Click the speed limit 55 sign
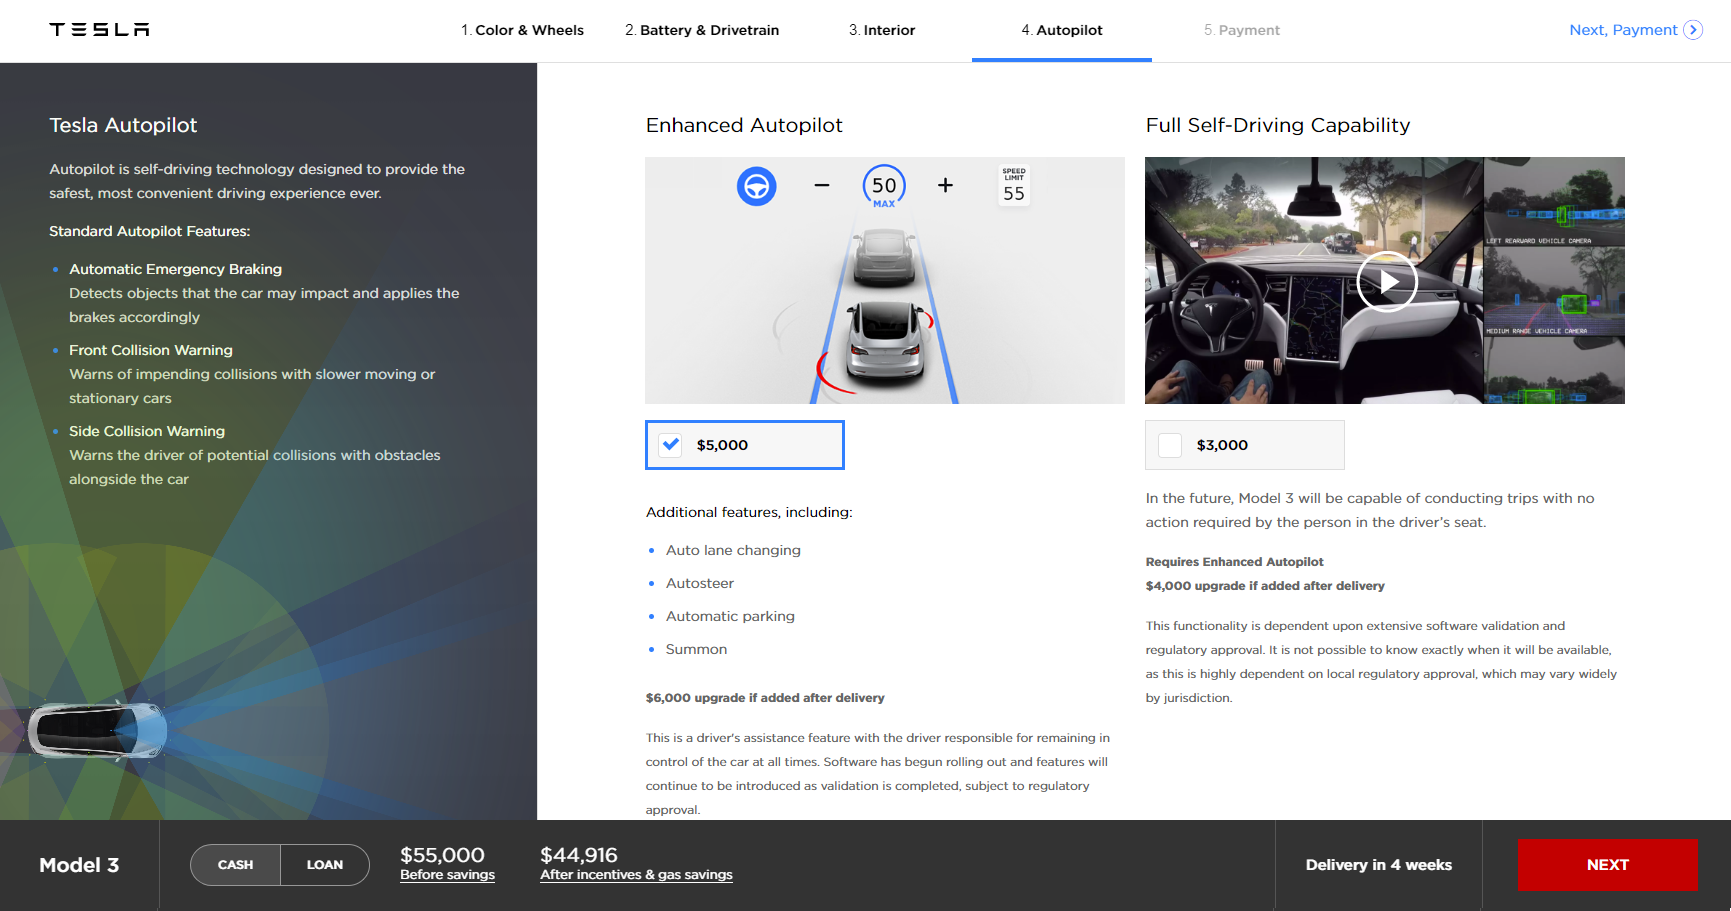Screen dimensions: 1731x911 1014,185
